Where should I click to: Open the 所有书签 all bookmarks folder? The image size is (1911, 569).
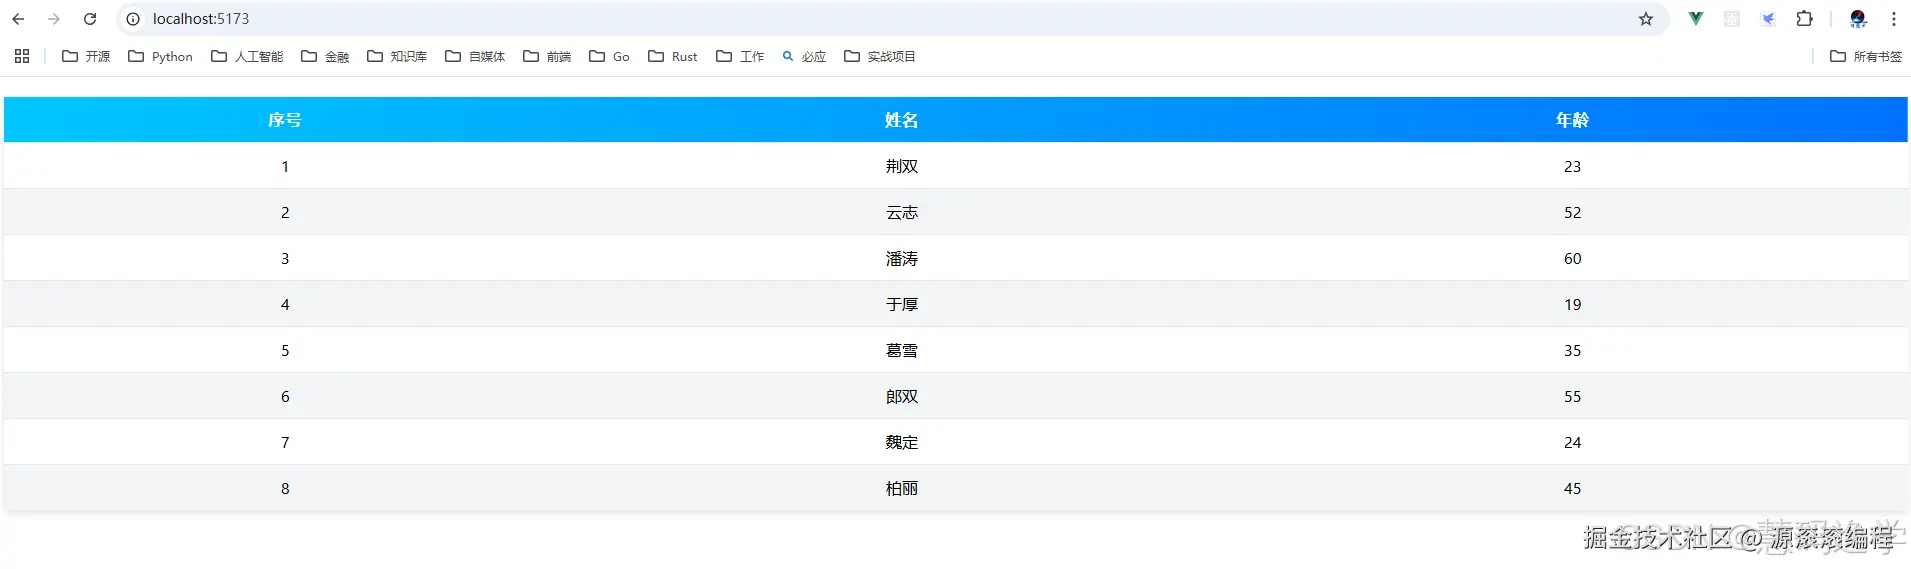(x=1866, y=56)
